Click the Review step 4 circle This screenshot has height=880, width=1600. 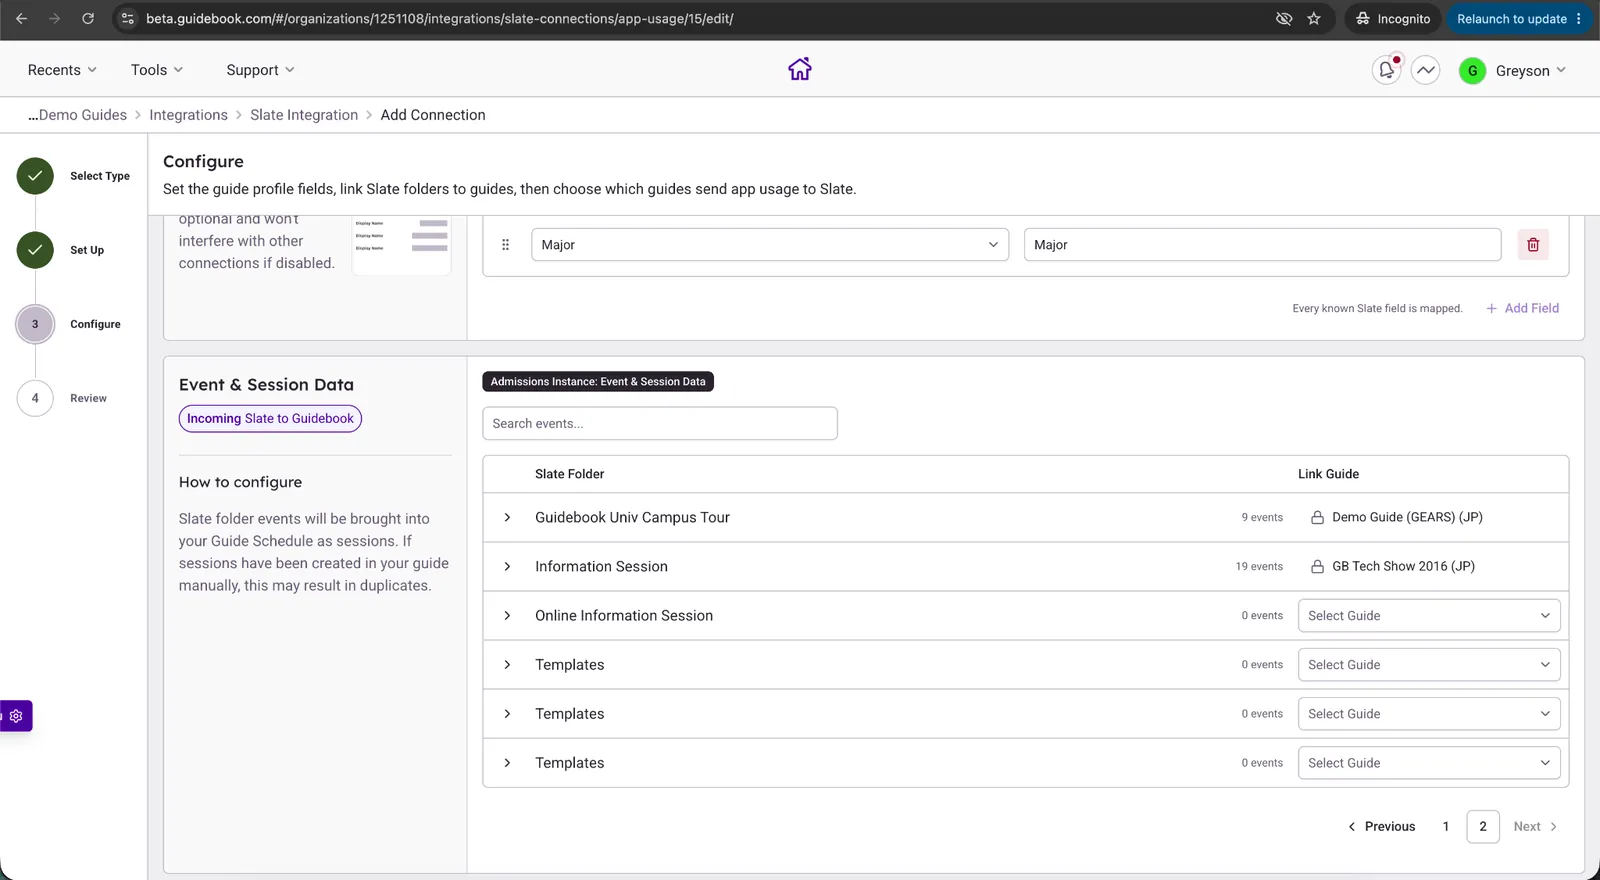(35, 398)
